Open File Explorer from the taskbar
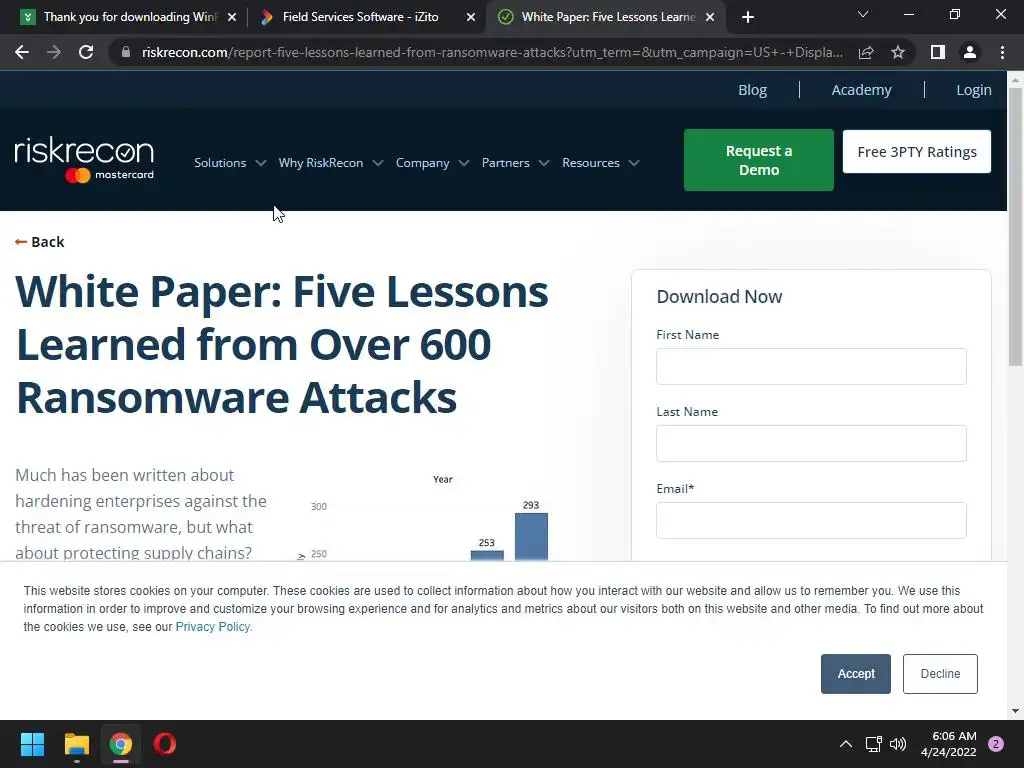This screenshot has height=768, width=1024. pyautogui.click(x=76, y=744)
